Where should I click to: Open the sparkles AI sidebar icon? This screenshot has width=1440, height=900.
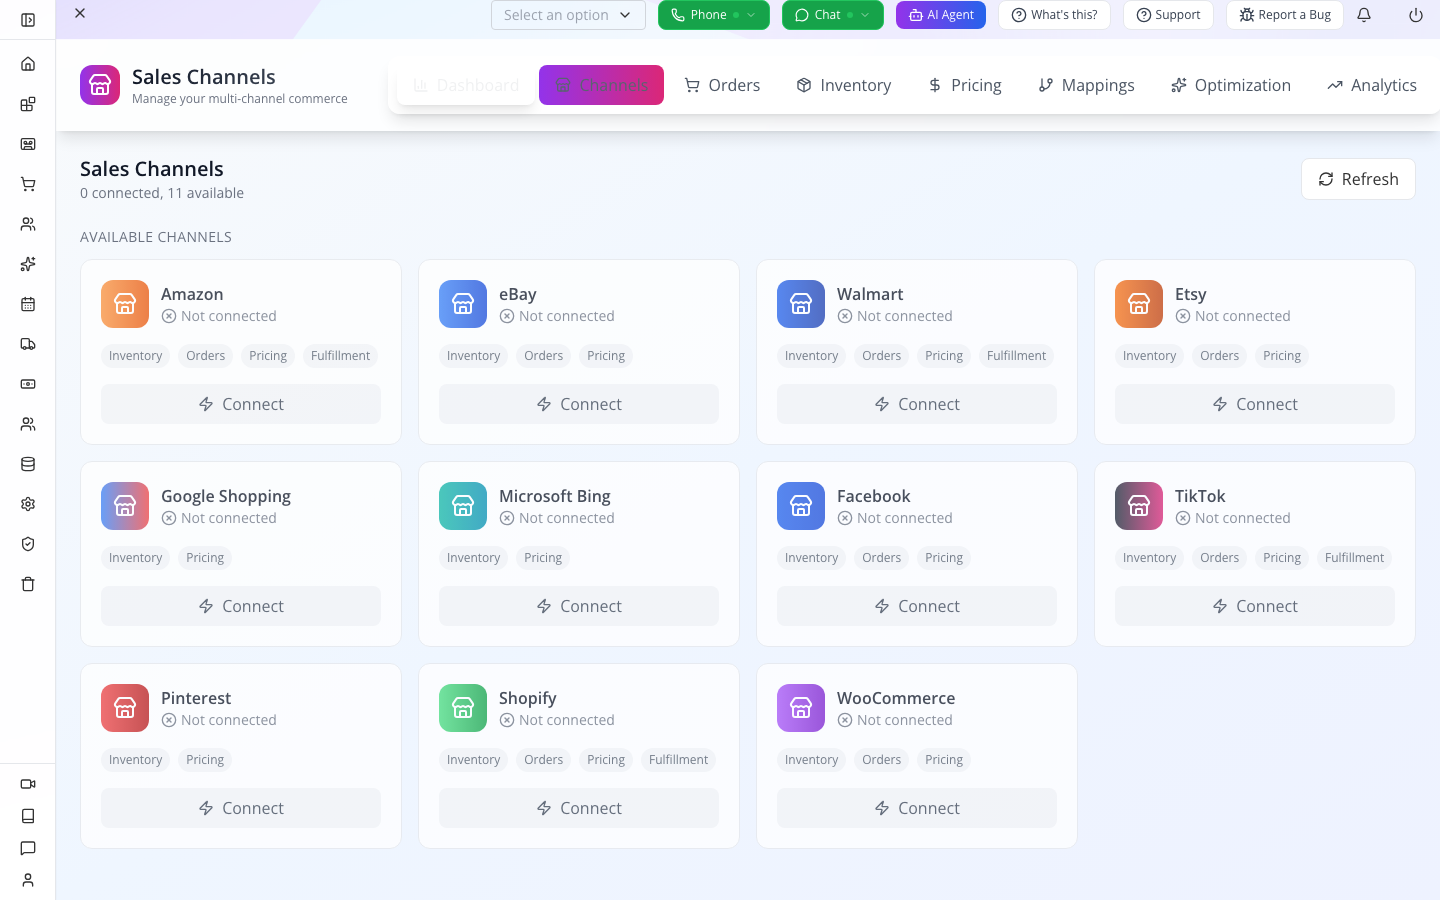click(x=28, y=264)
